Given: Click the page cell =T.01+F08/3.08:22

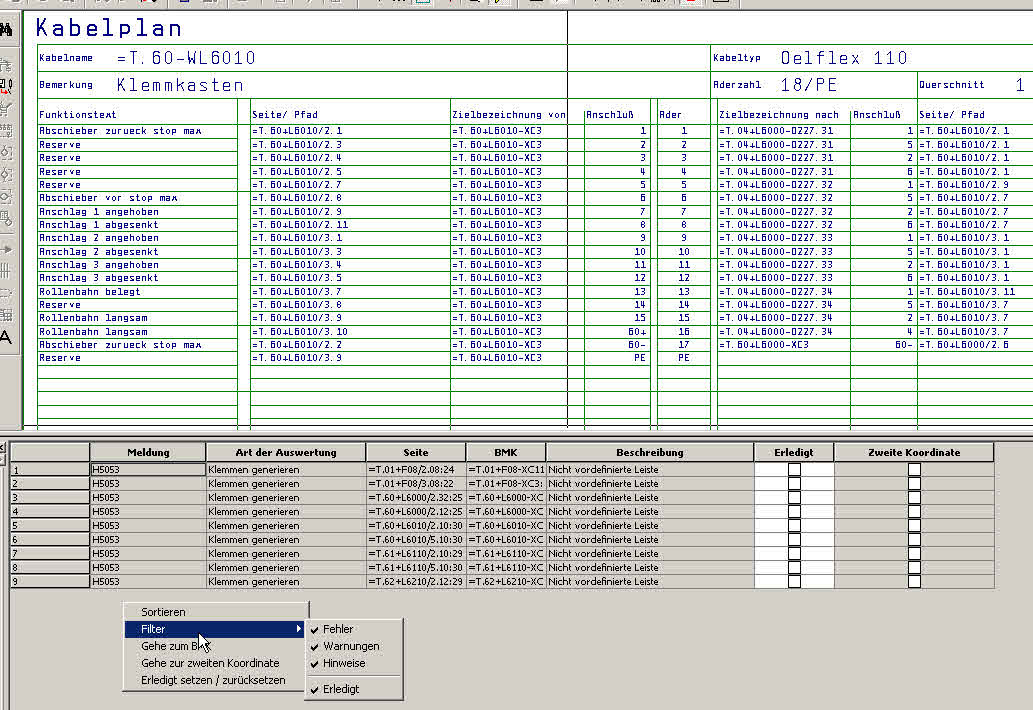Looking at the screenshot, I should pos(416,483).
